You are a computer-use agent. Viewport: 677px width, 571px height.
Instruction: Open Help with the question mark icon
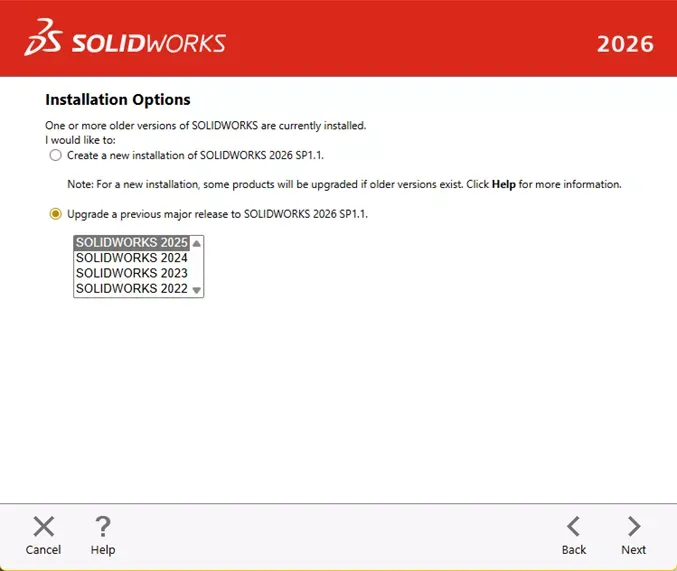pyautogui.click(x=103, y=527)
